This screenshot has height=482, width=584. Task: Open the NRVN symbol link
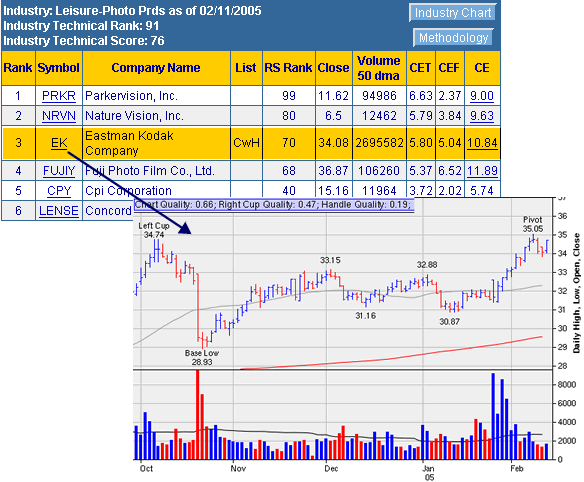click(x=59, y=116)
